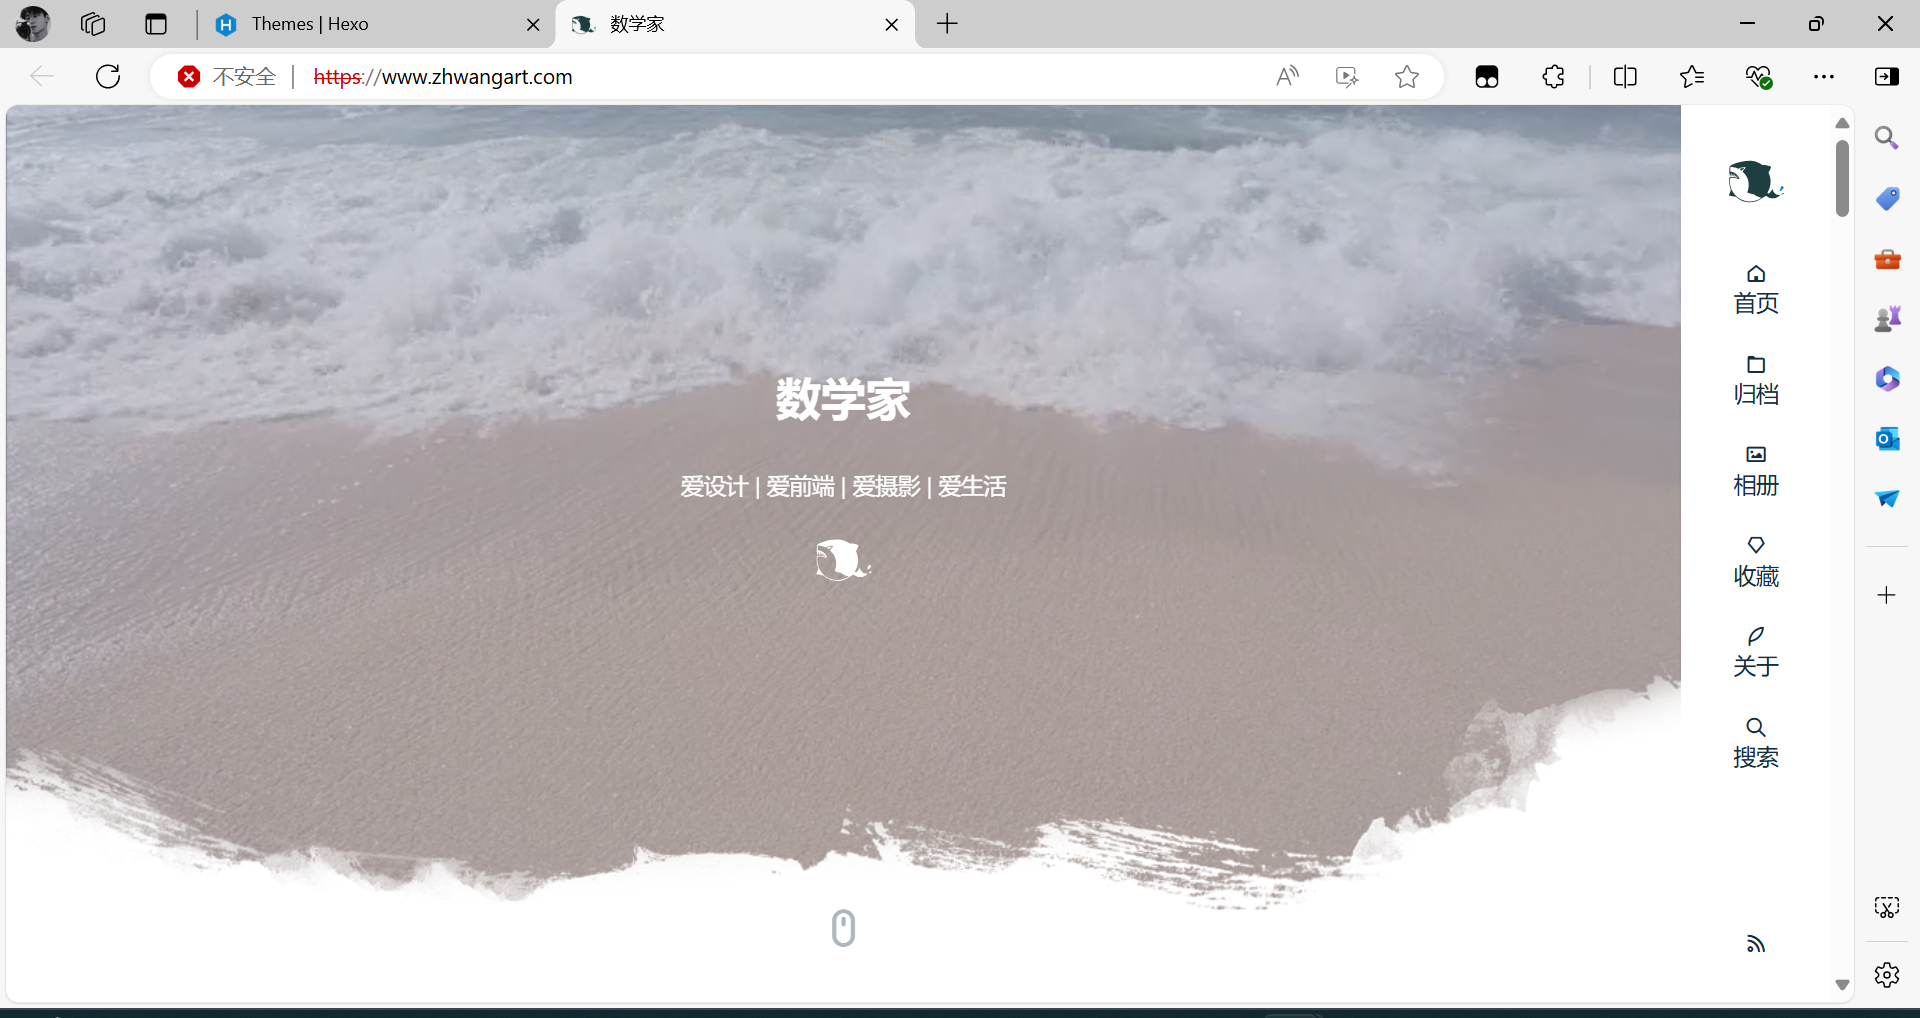
Task: Click the address bar URL field
Action: pyautogui.click(x=443, y=77)
